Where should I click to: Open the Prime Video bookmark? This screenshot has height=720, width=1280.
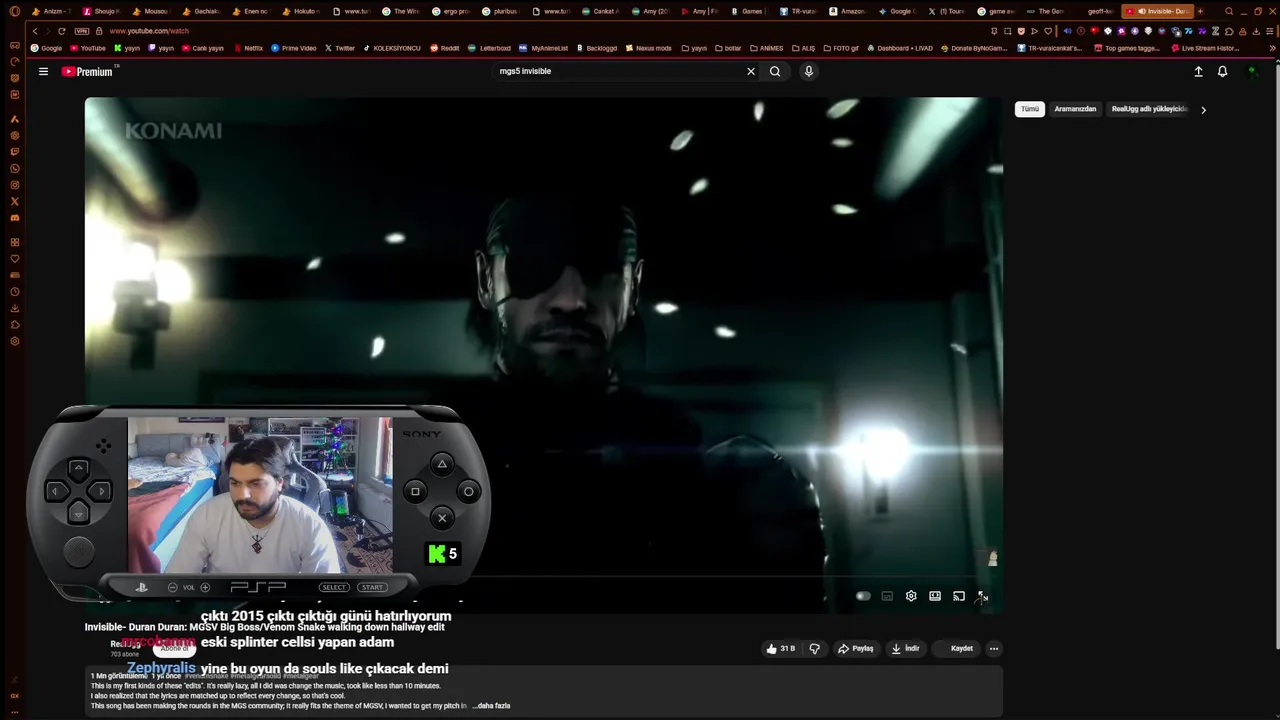pyautogui.click(x=294, y=48)
